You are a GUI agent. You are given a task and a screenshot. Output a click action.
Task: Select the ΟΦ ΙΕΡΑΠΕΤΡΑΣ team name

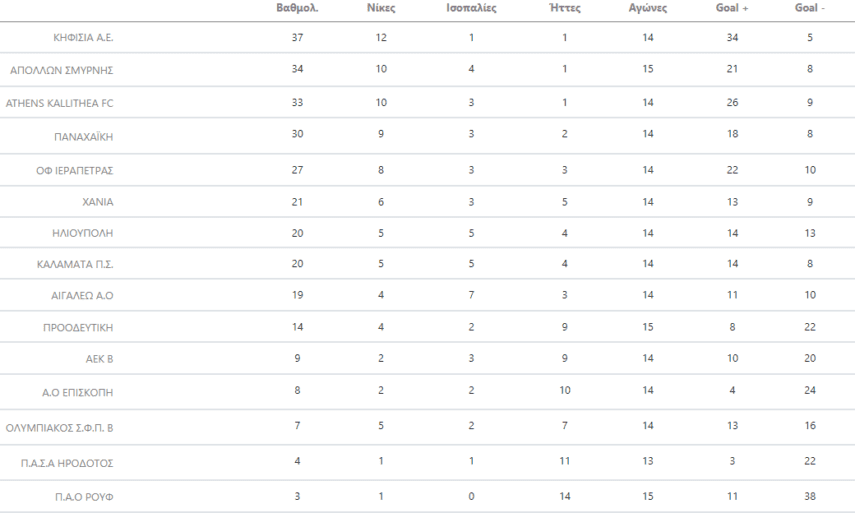pos(74,171)
